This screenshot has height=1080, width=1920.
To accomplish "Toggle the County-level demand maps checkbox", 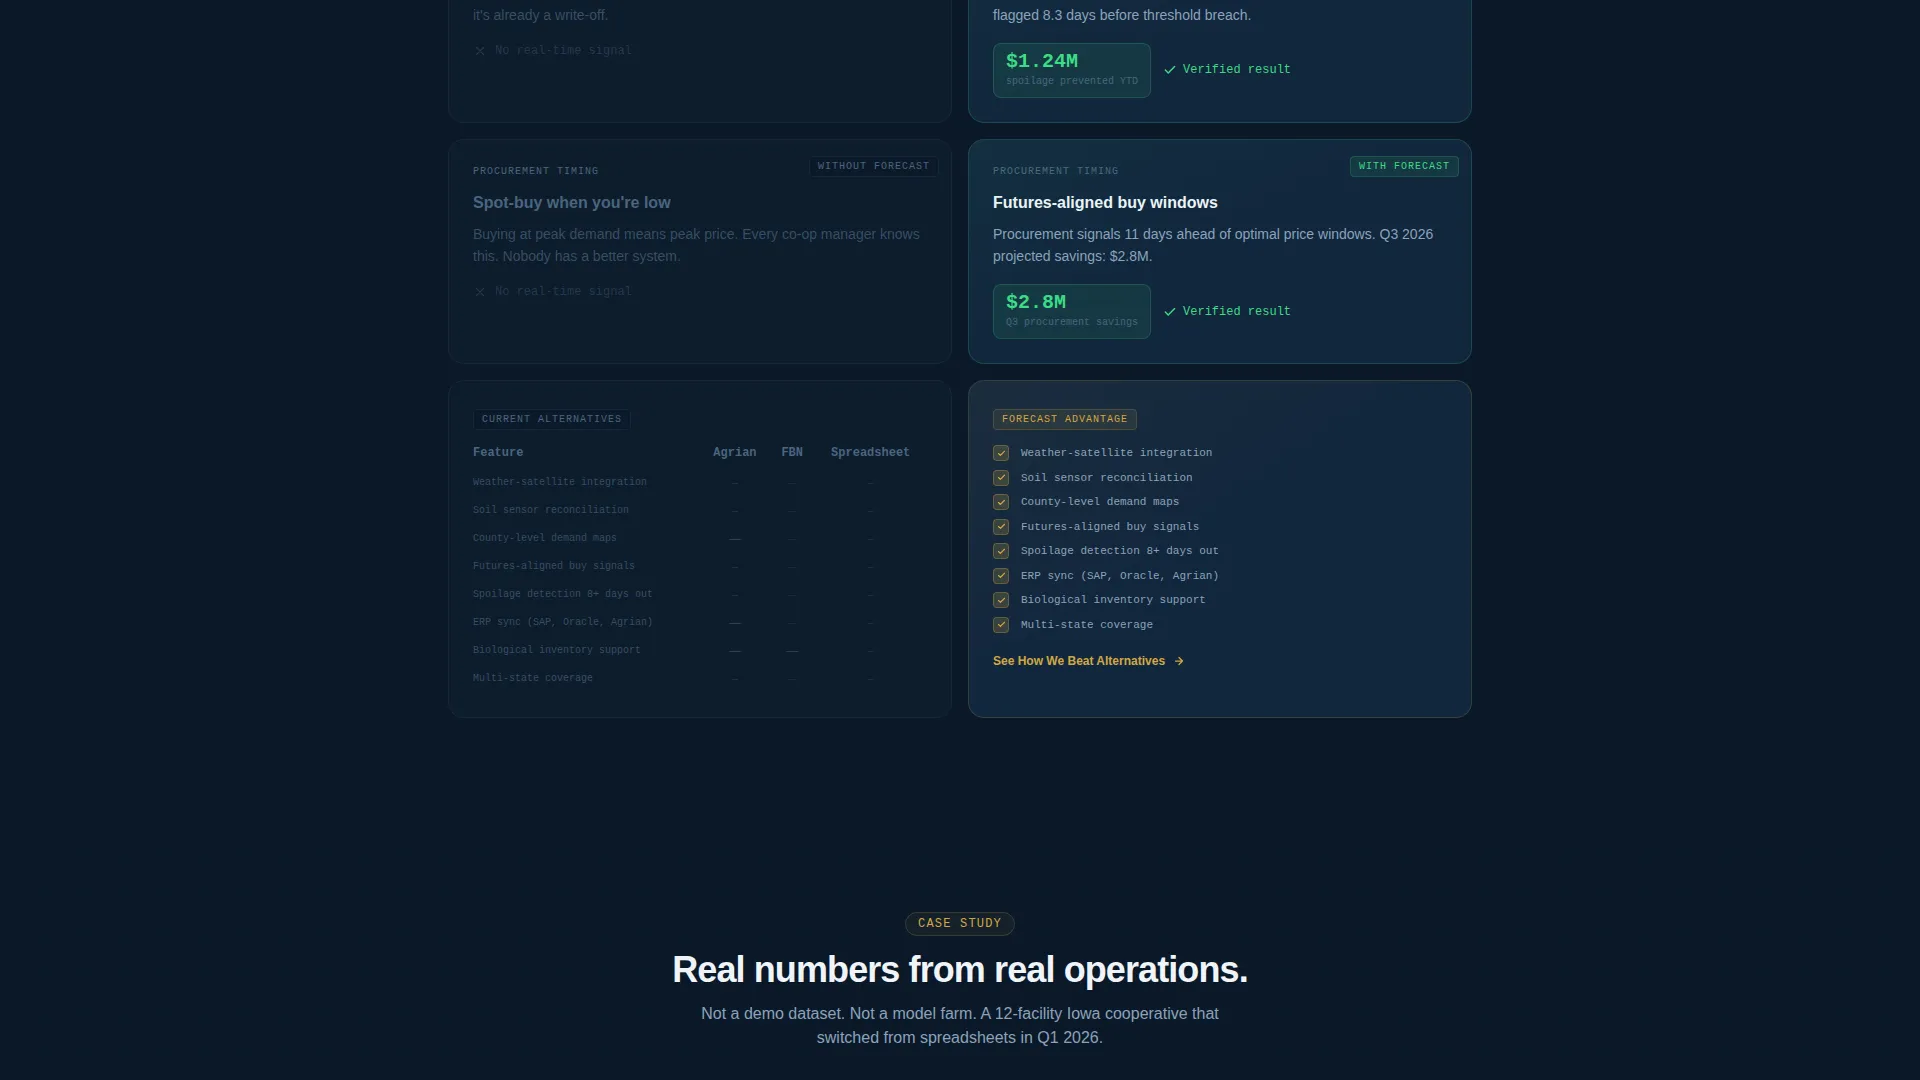I will coord(1001,502).
